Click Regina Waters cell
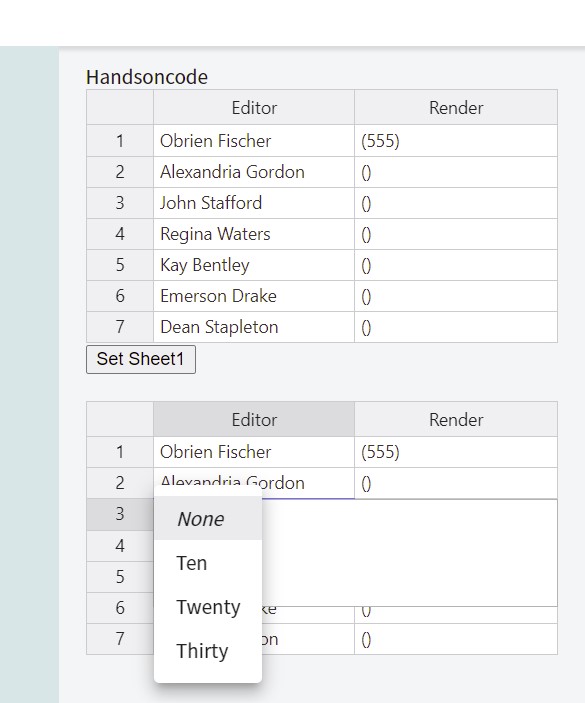Viewport: 585px width, 703px height. [x=254, y=234]
